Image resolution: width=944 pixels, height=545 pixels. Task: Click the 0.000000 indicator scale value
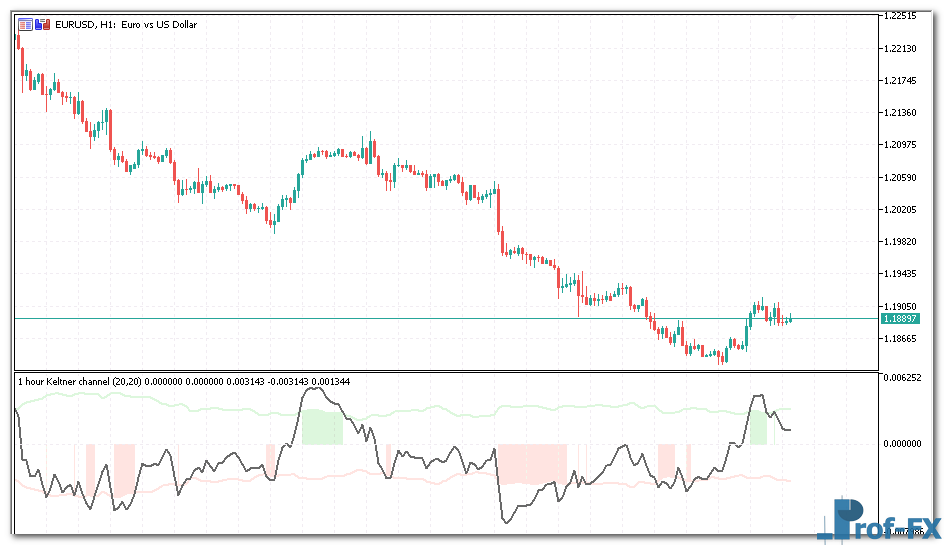(904, 443)
